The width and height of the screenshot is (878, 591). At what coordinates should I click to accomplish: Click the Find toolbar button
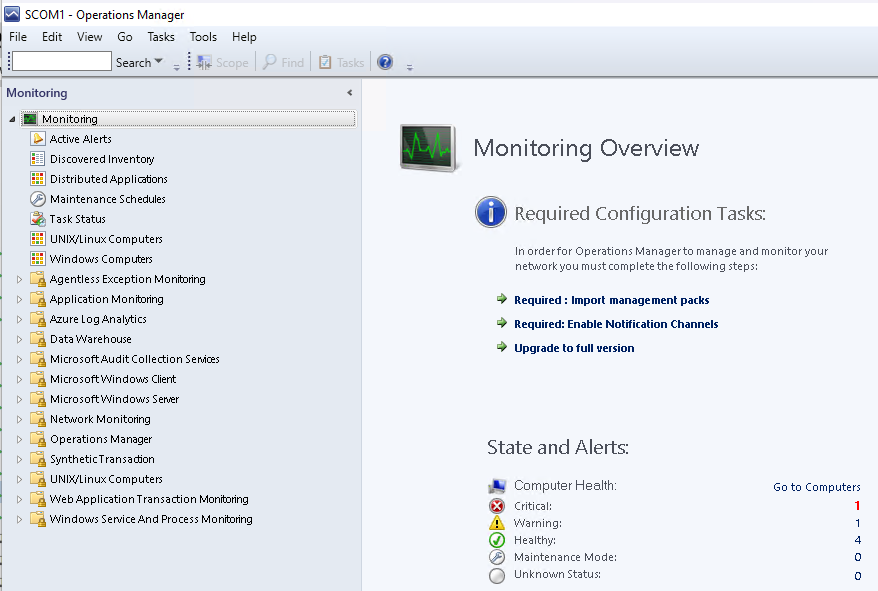pyautogui.click(x=283, y=62)
